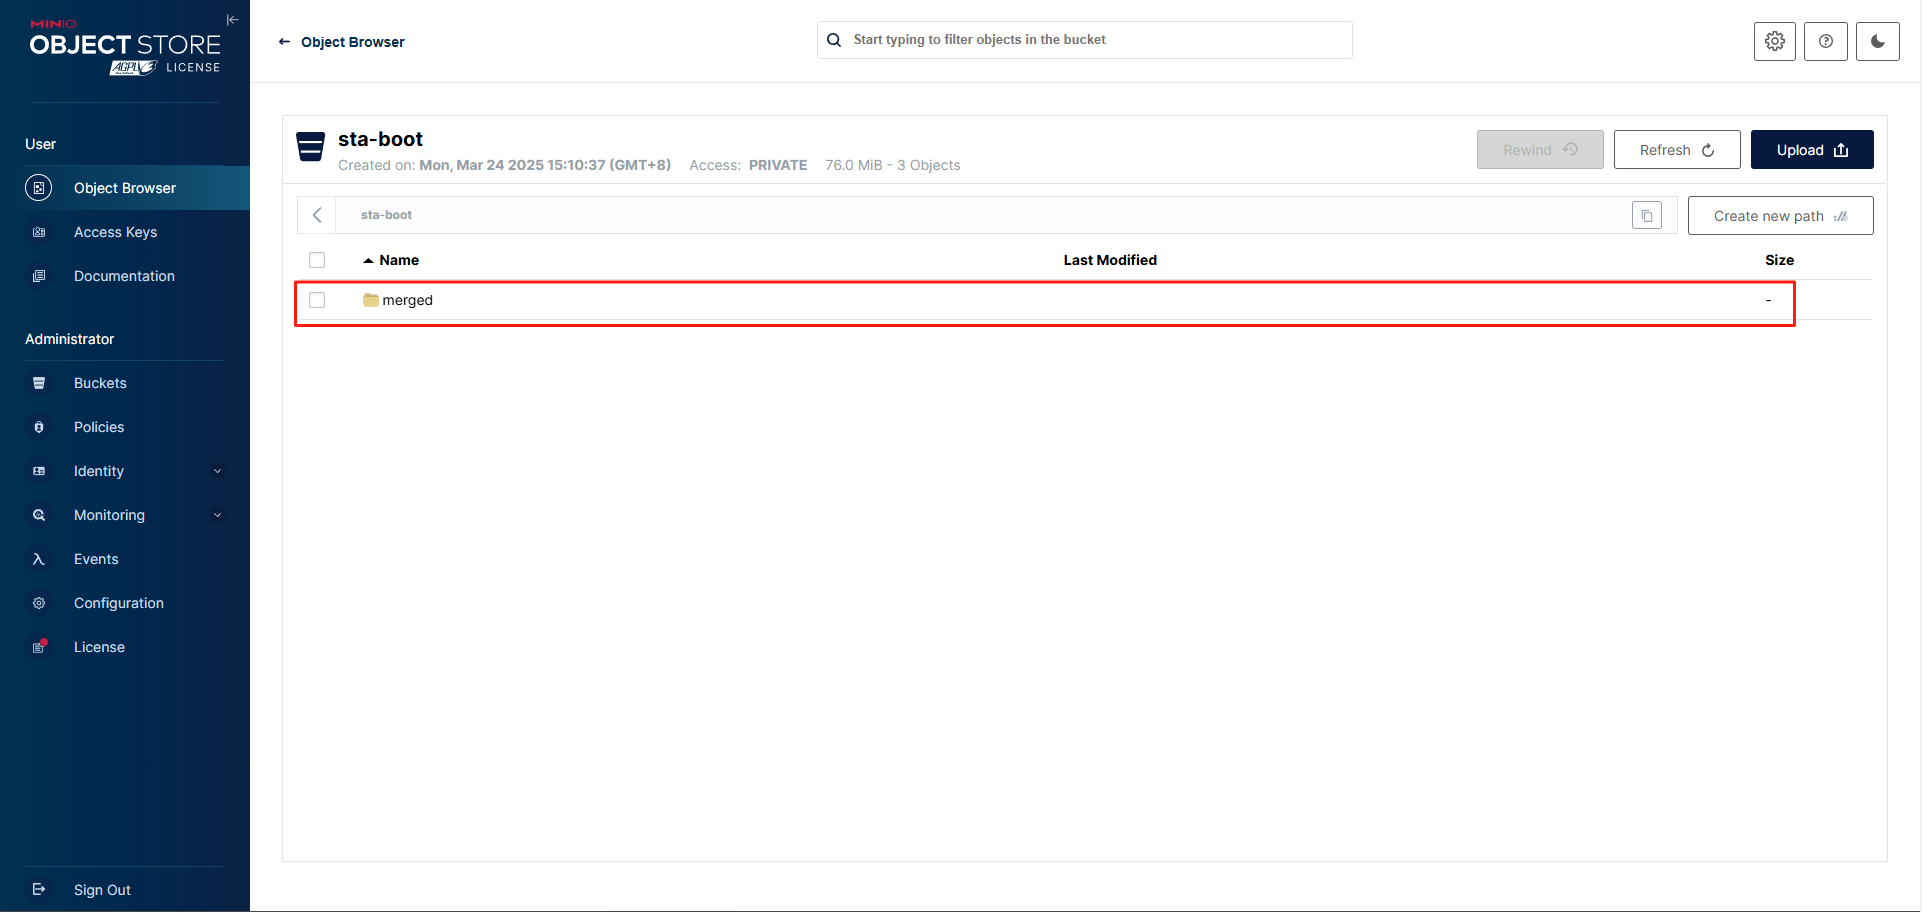Click the sta-boot bucket title
Viewport: 1922px width, 912px height.
380,139
